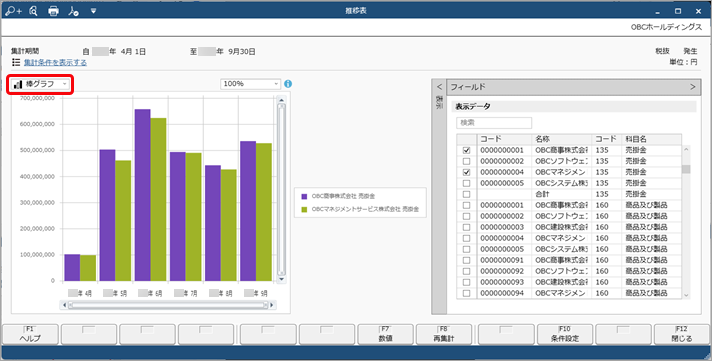Open the 集計条件を表示する link
This screenshot has height=361, width=712.
pyautogui.click(x=55, y=62)
